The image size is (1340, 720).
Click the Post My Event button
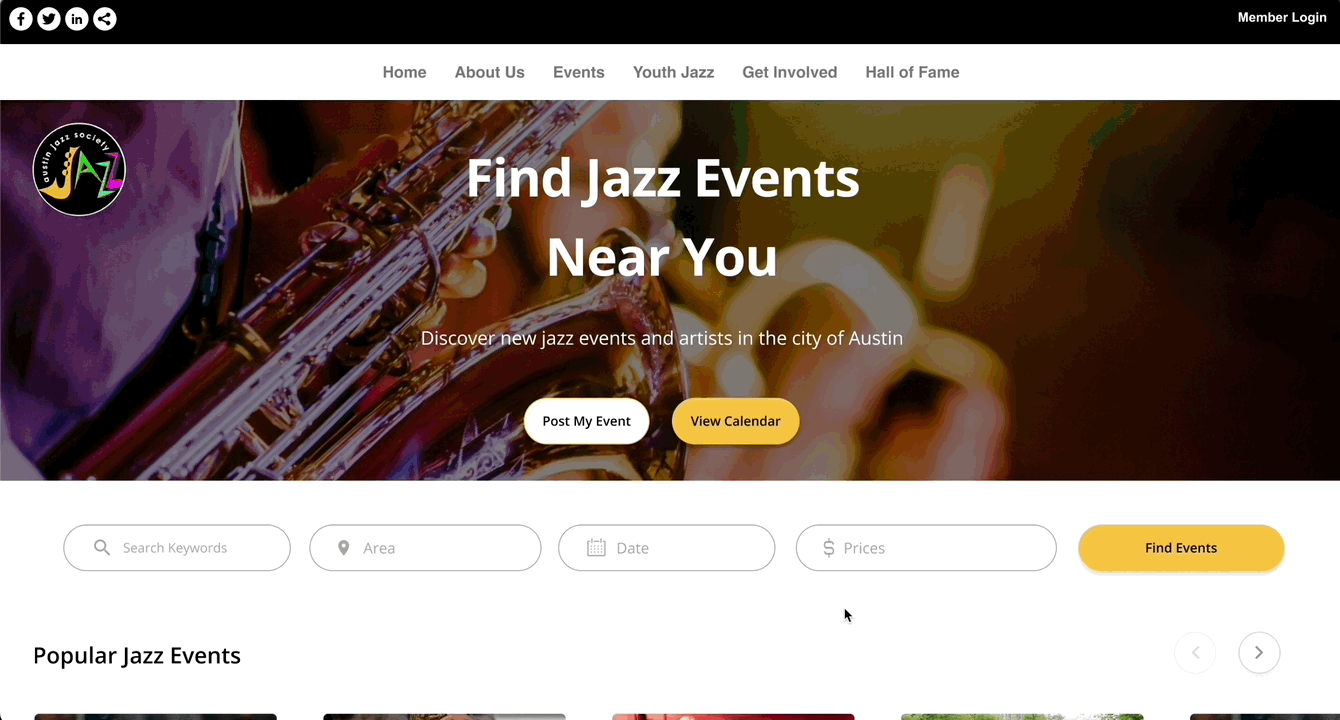586,421
